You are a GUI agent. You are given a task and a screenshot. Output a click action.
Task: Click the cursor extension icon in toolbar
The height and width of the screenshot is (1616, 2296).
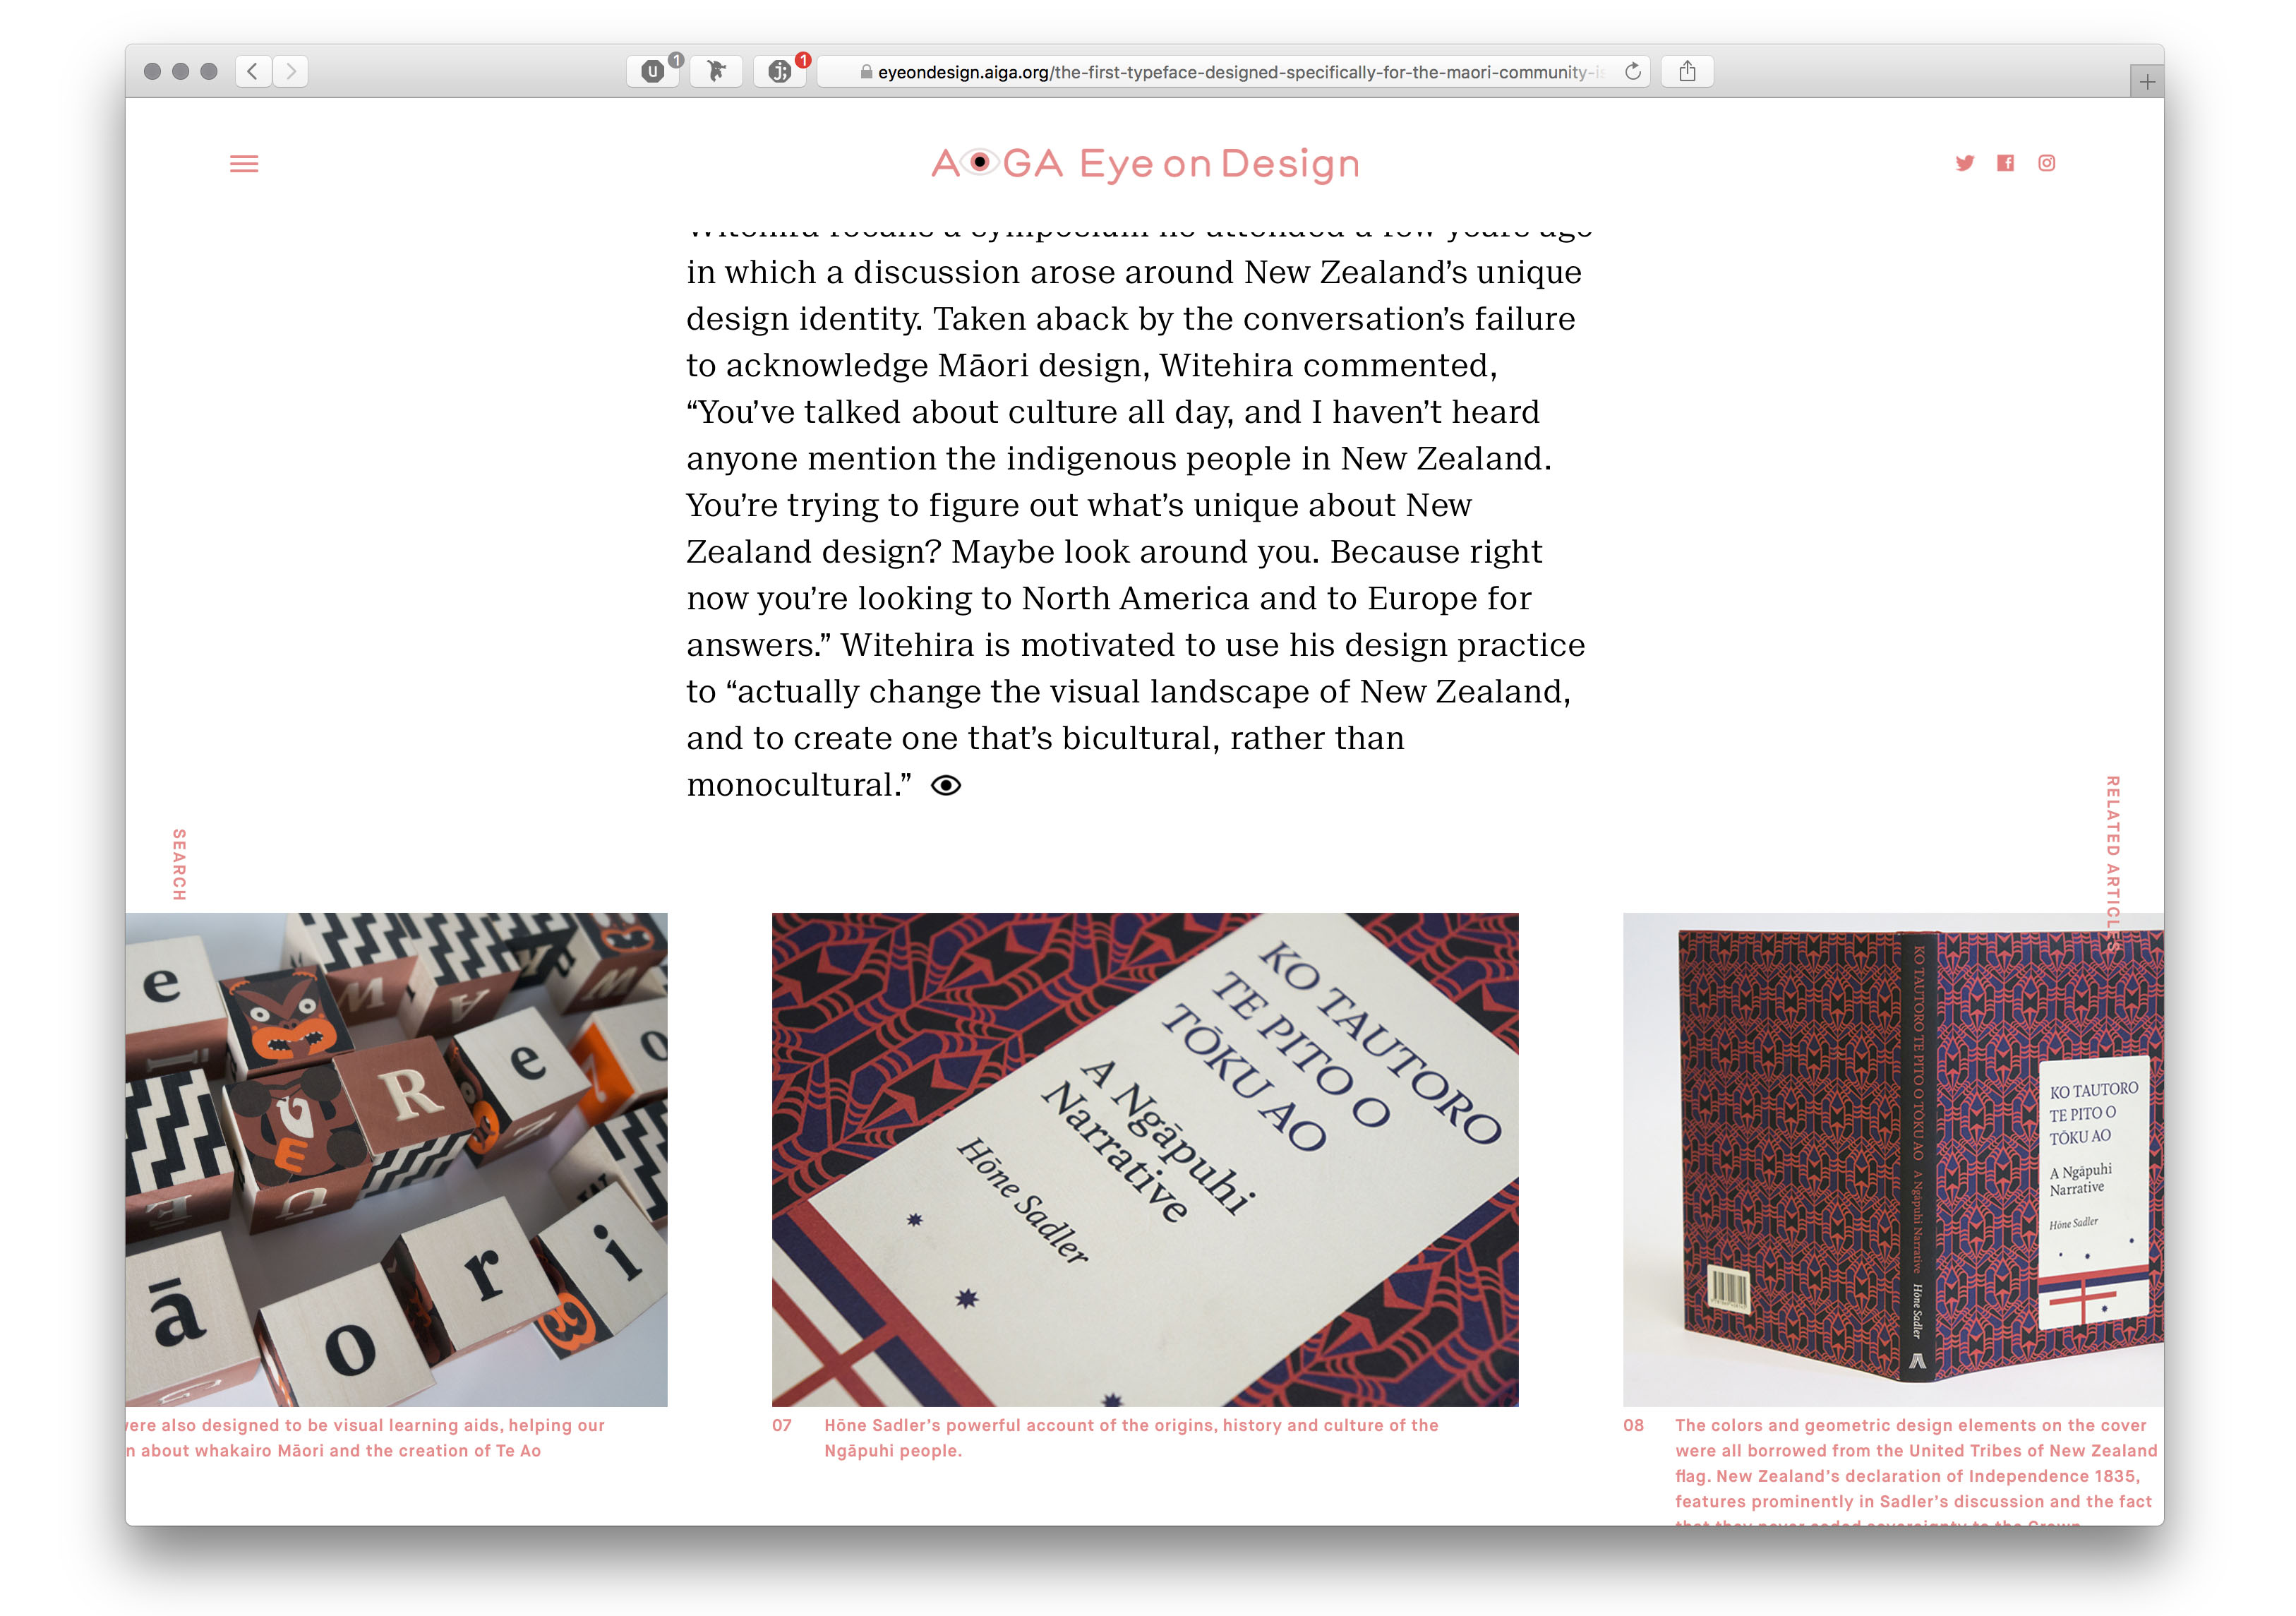click(716, 71)
